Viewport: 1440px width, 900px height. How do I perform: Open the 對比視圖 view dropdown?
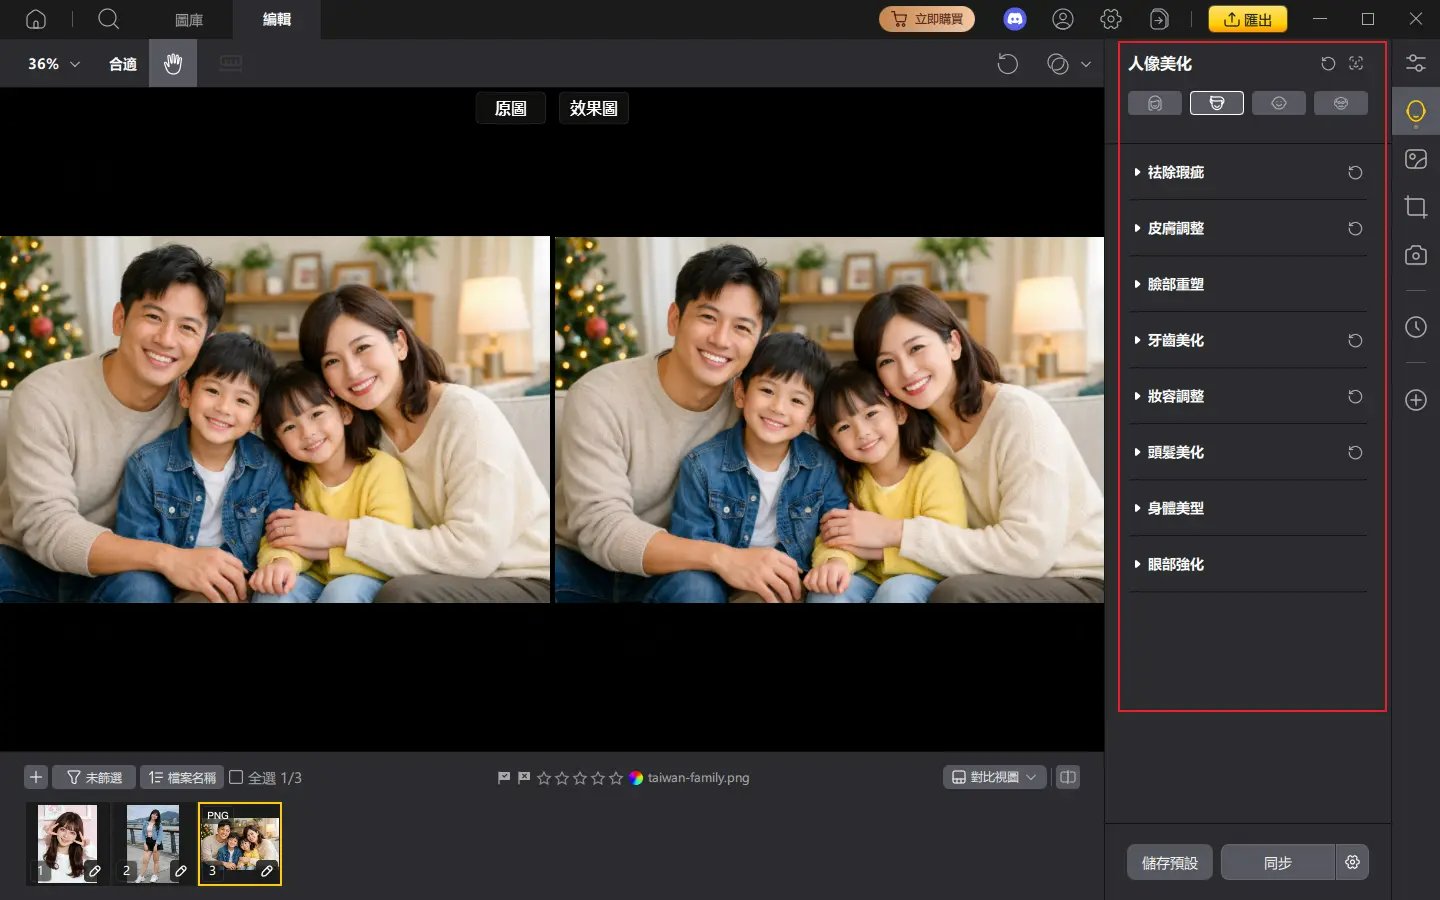click(x=994, y=777)
